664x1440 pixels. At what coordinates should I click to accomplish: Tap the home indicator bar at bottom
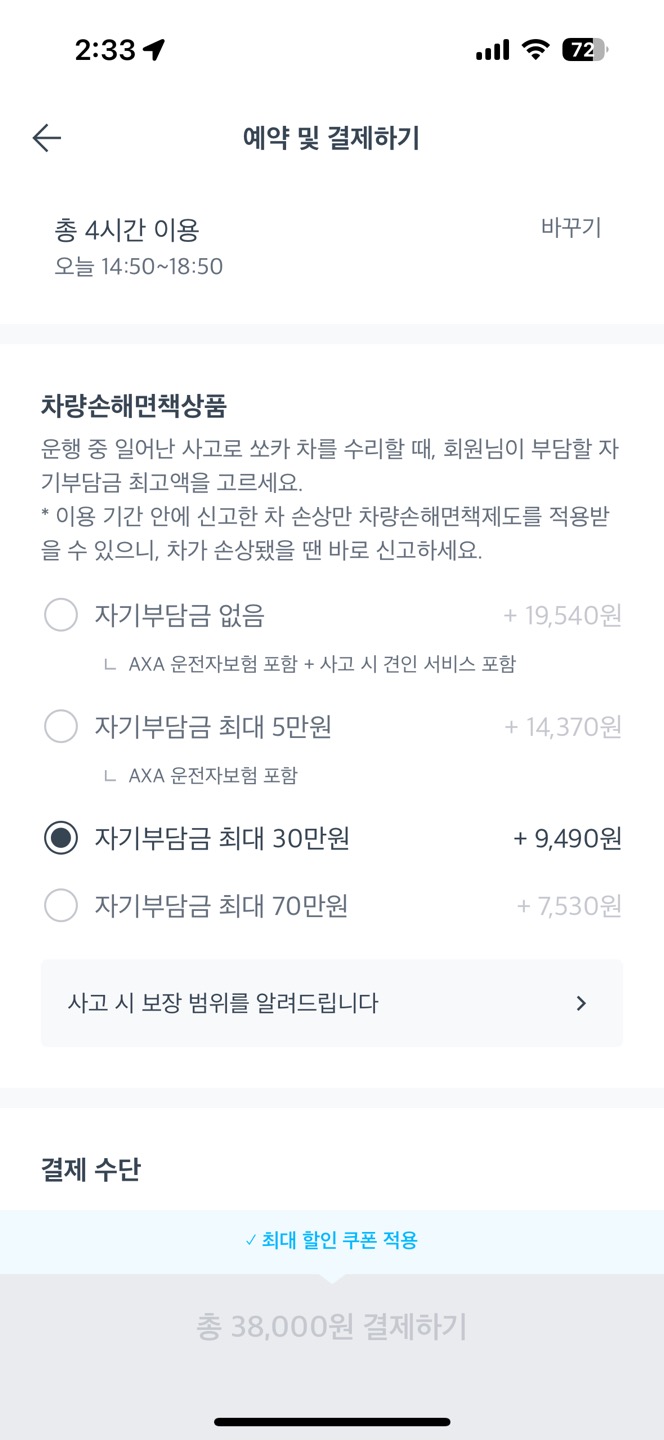click(332, 1418)
